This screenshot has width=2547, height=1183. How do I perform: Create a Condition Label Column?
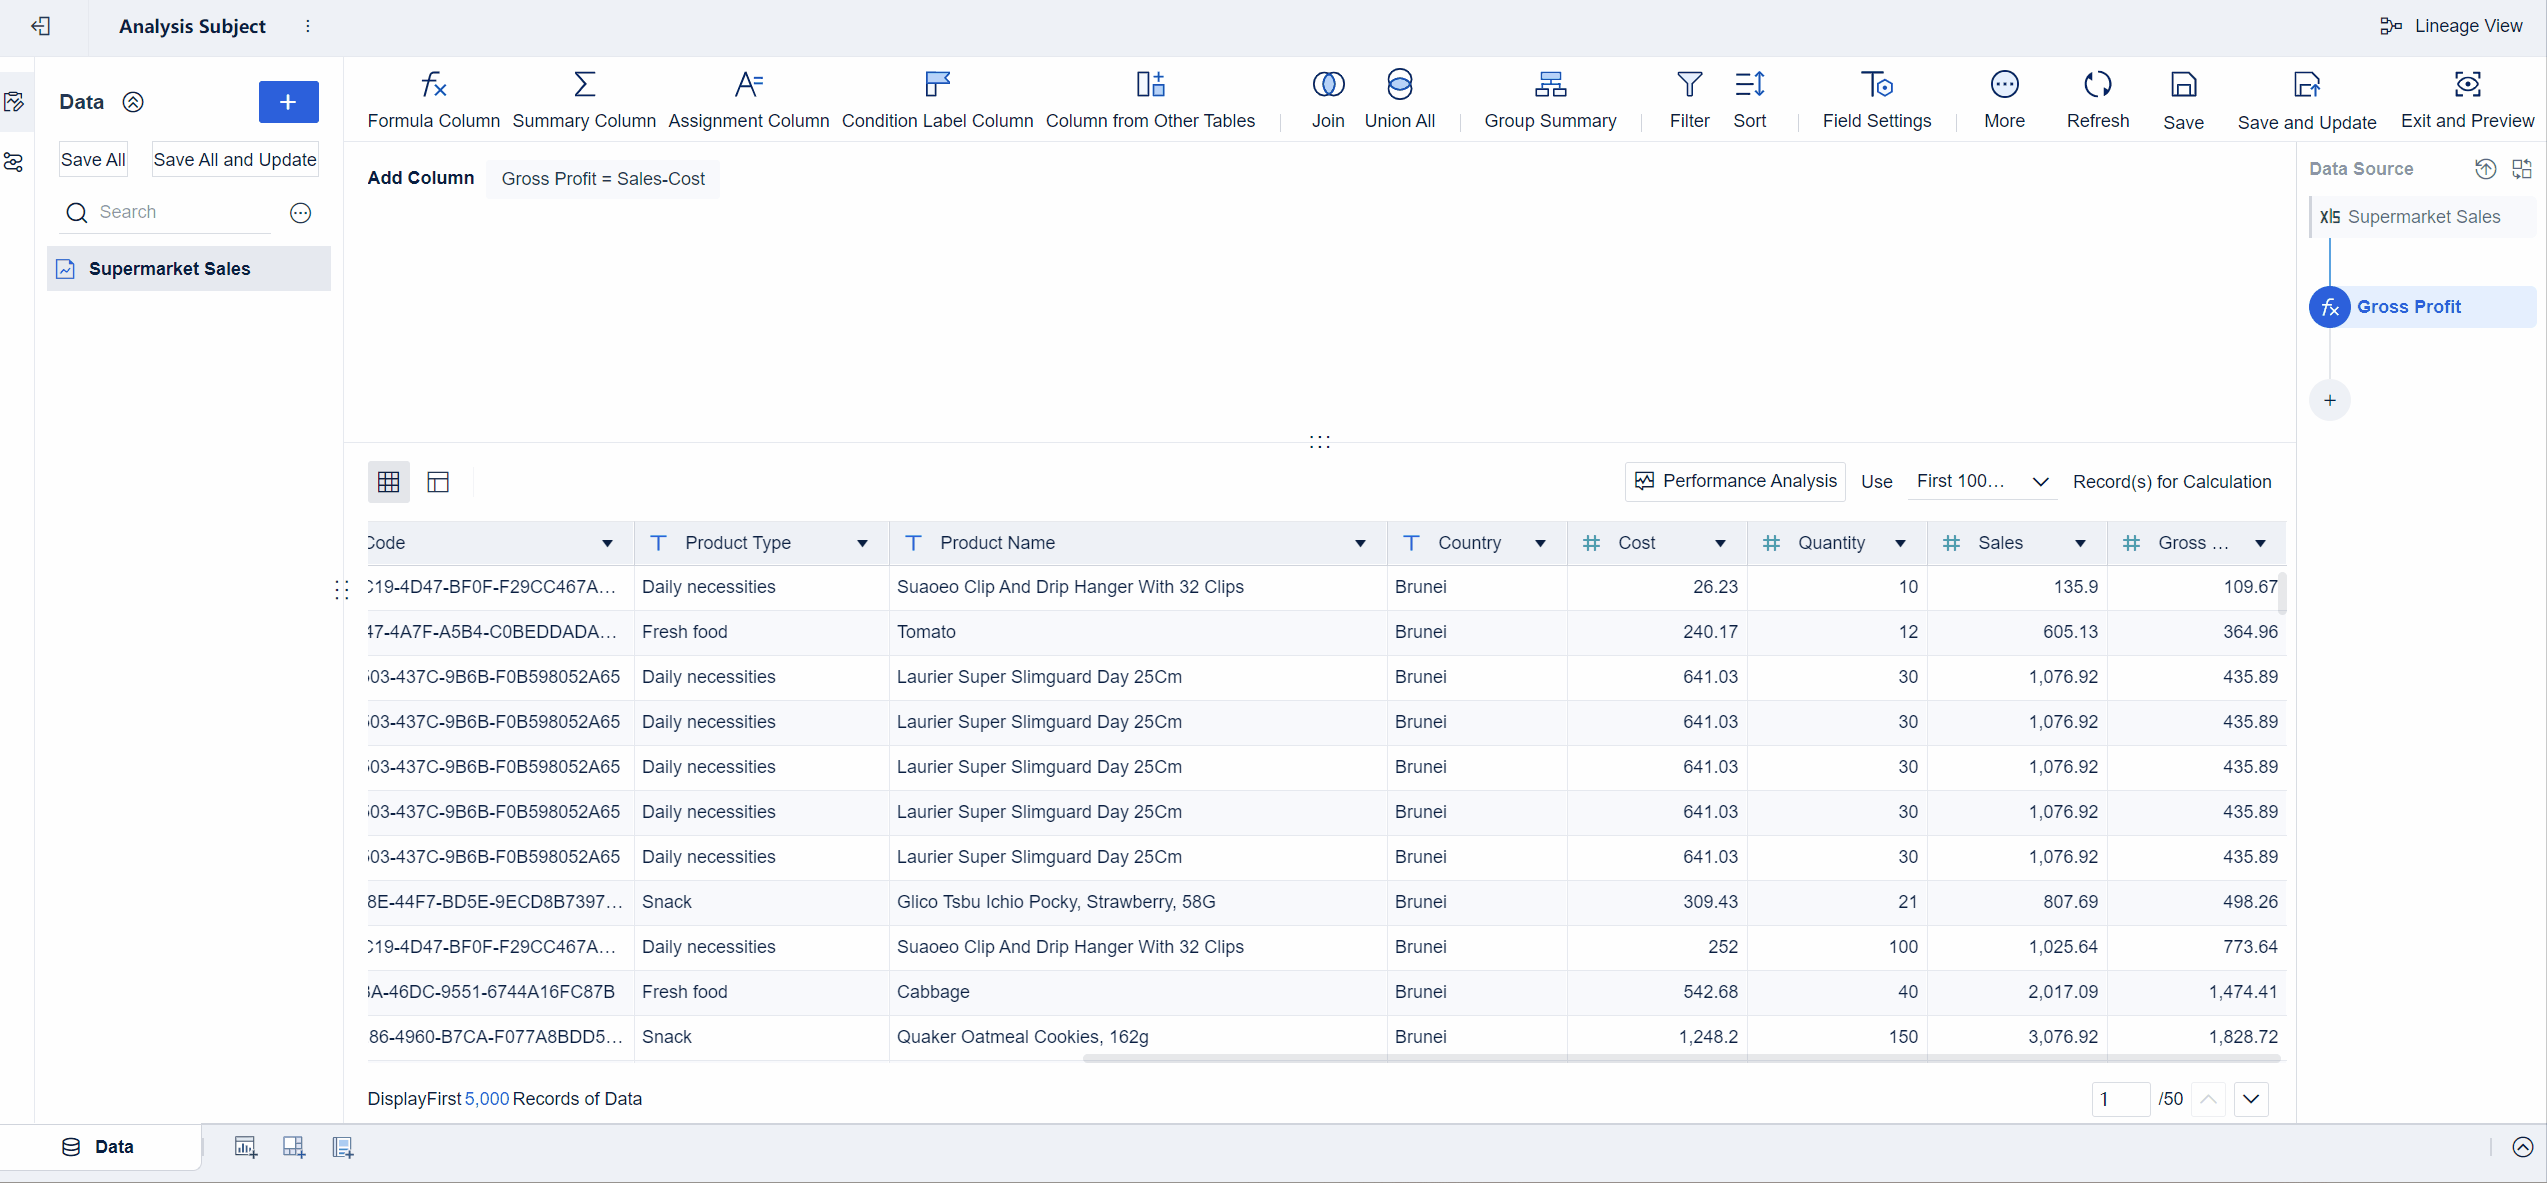(x=937, y=100)
